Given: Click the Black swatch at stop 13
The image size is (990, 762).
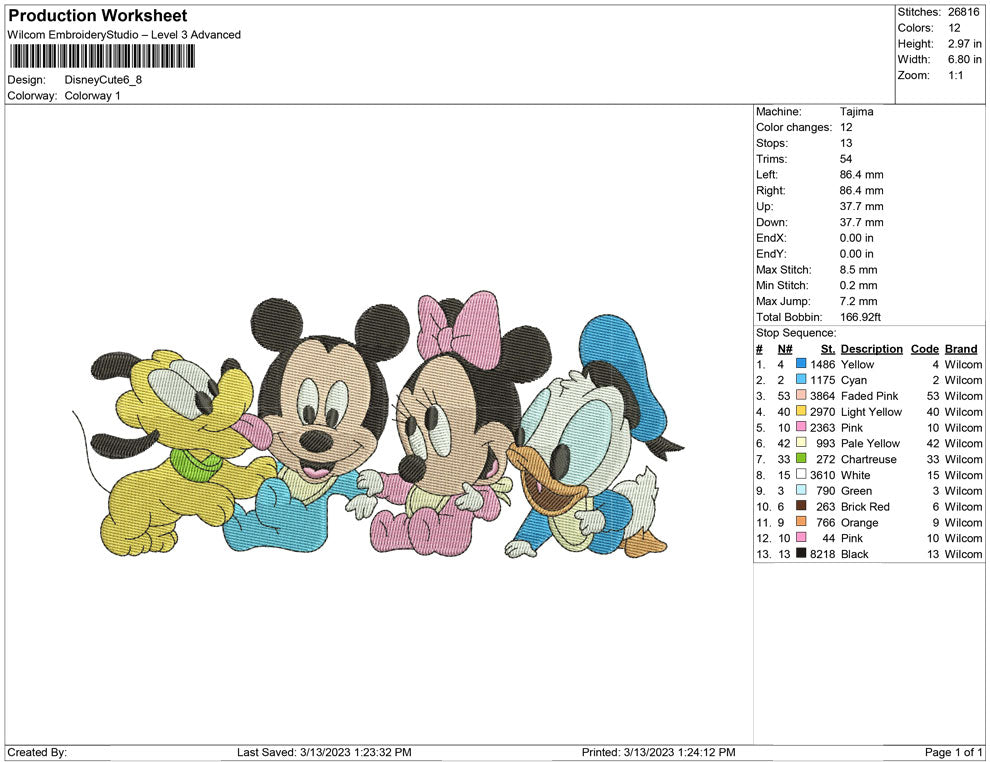Looking at the screenshot, I should point(799,554).
